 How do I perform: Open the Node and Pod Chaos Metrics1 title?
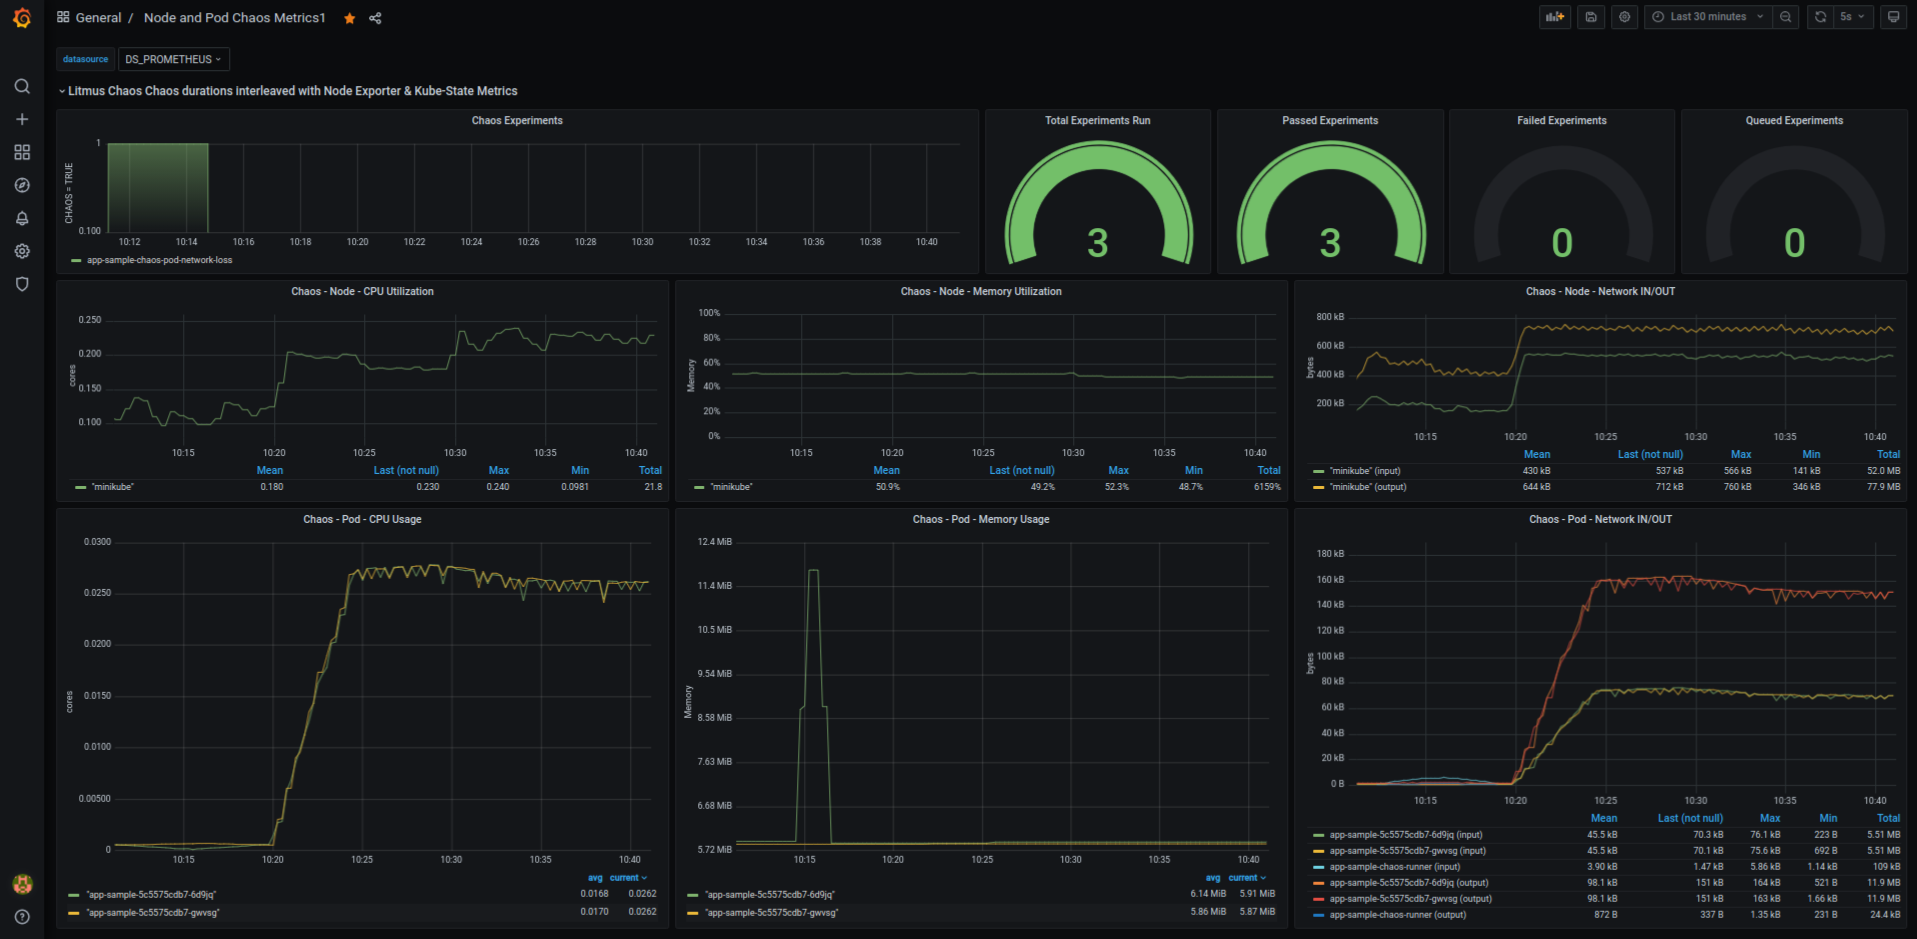(x=235, y=18)
